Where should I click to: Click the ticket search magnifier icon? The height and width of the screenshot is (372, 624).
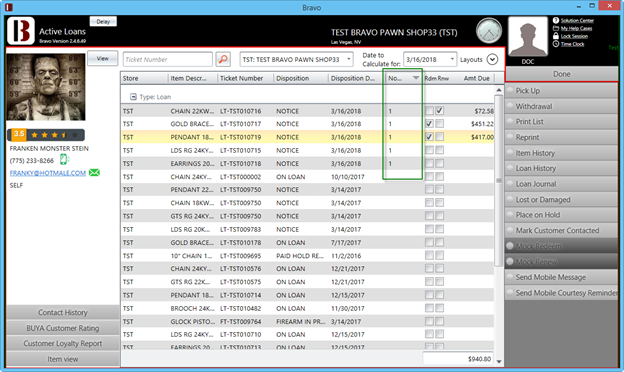[223, 59]
